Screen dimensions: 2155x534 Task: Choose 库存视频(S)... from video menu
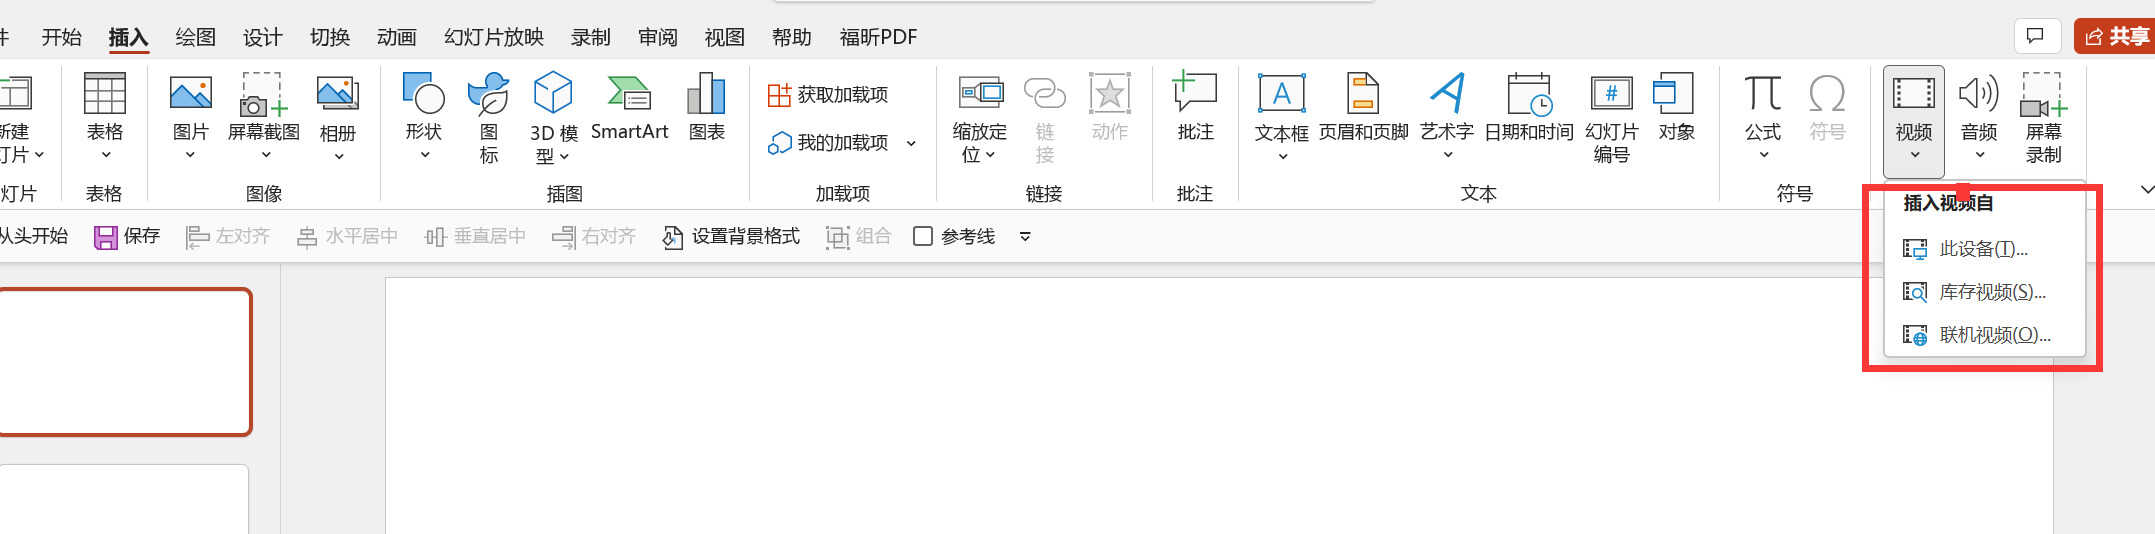pos(1984,292)
